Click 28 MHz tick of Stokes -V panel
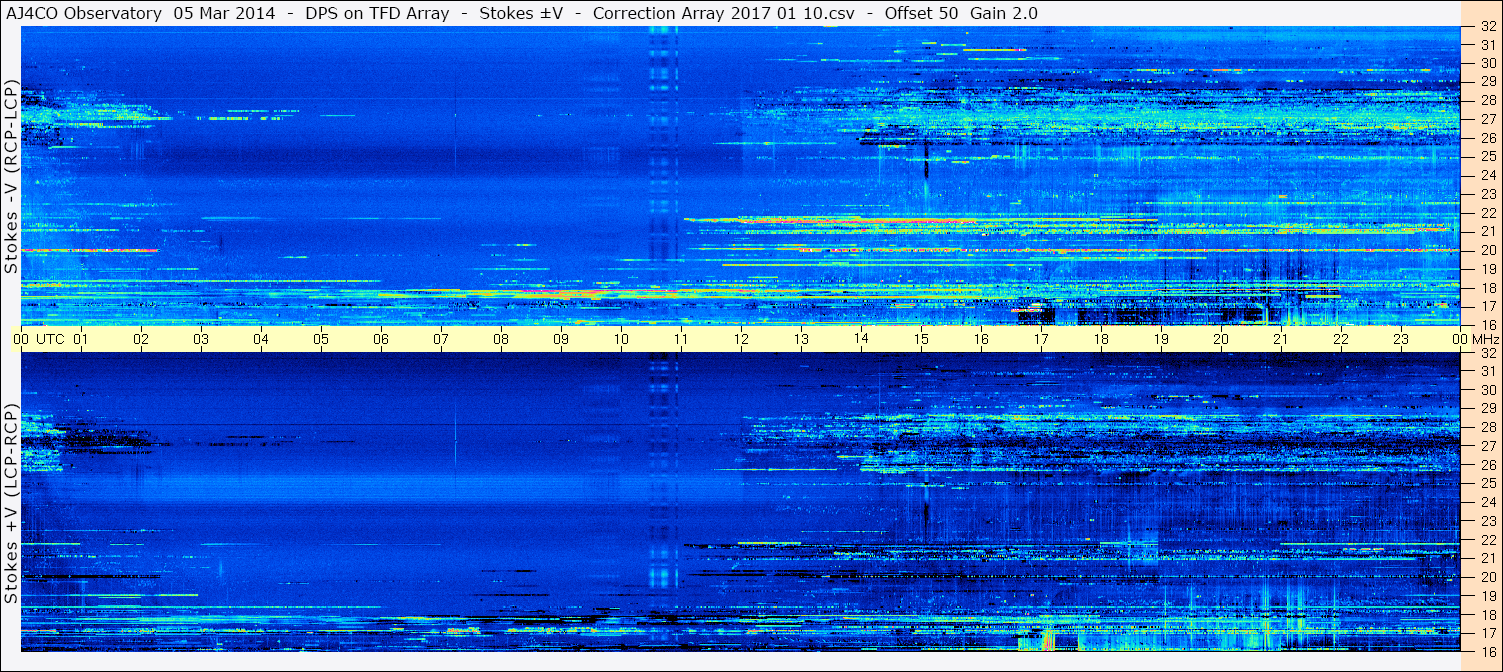This screenshot has width=1503, height=672. (1487, 100)
